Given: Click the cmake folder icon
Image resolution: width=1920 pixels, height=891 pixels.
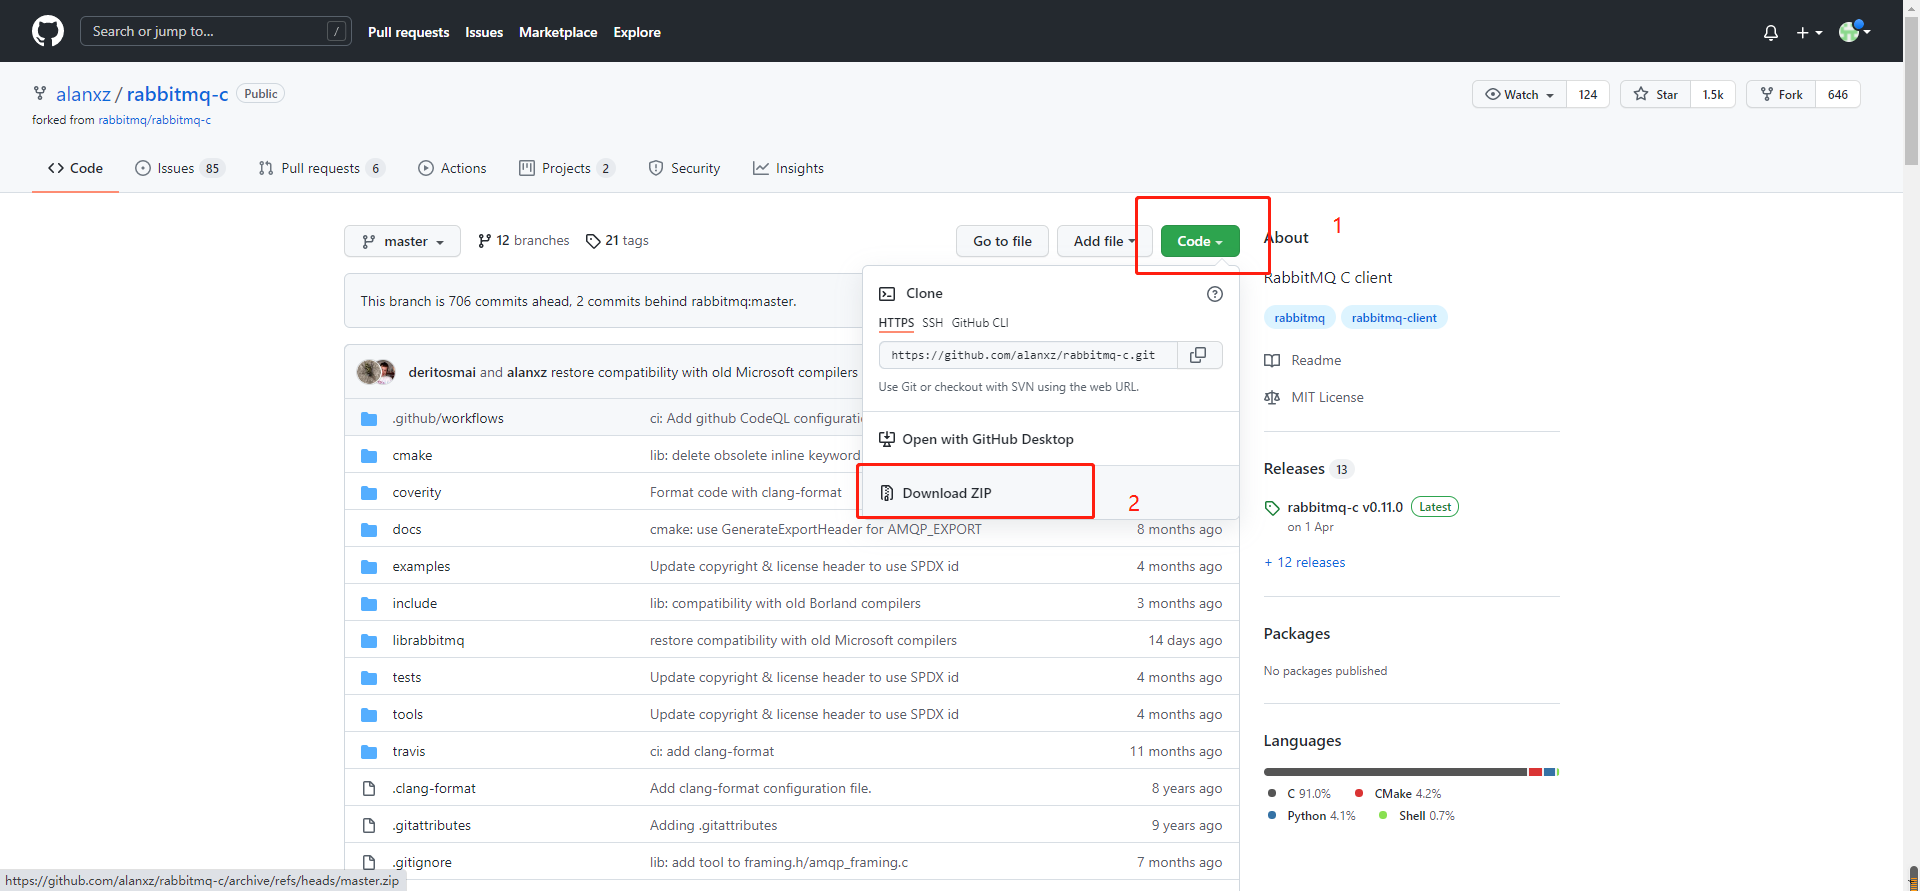Looking at the screenshot, I should tap(369, 456).
